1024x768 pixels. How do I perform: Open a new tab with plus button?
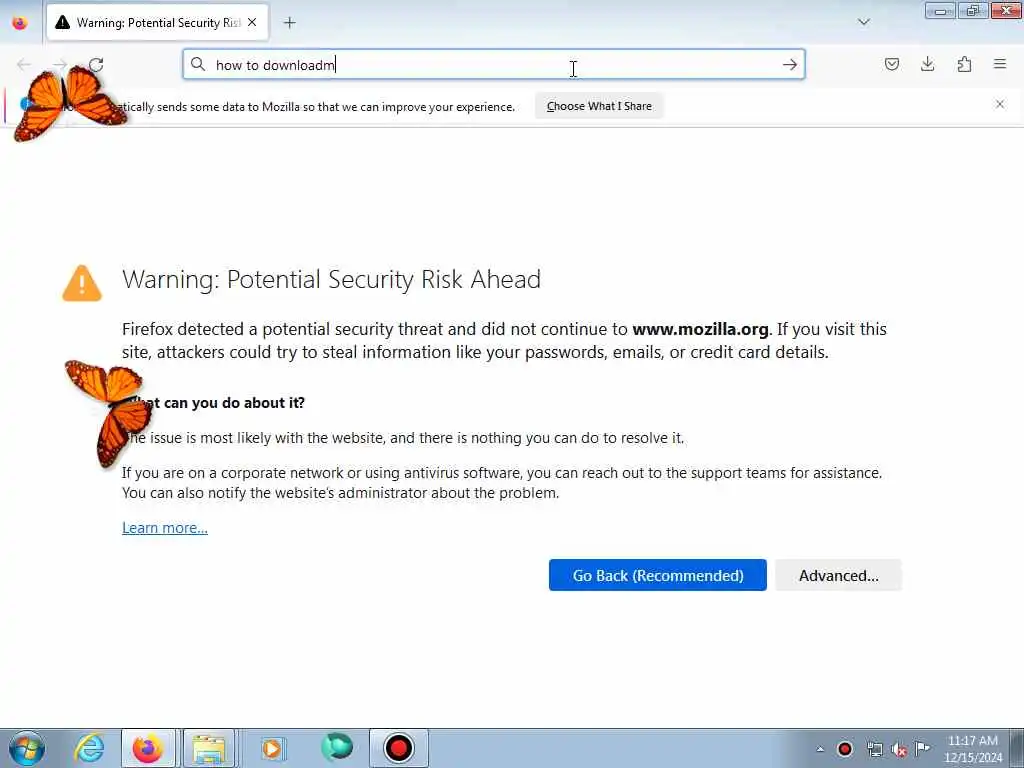(290, 23)
